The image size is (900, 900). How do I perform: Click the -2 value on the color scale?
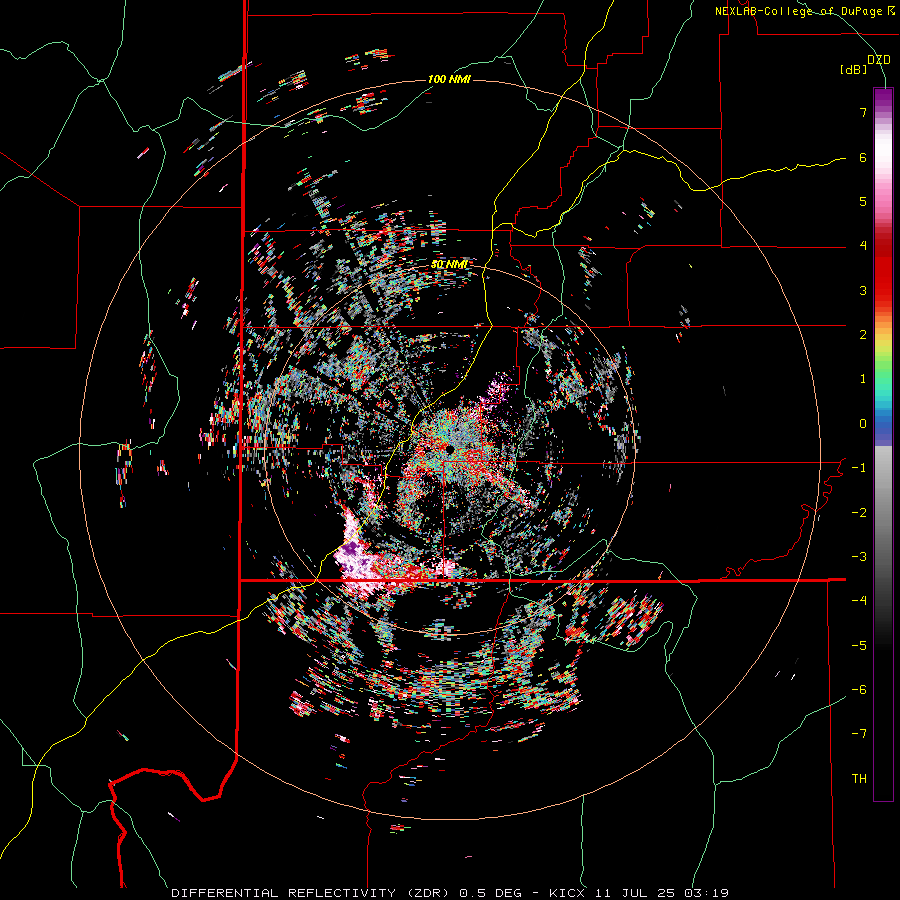859,513
